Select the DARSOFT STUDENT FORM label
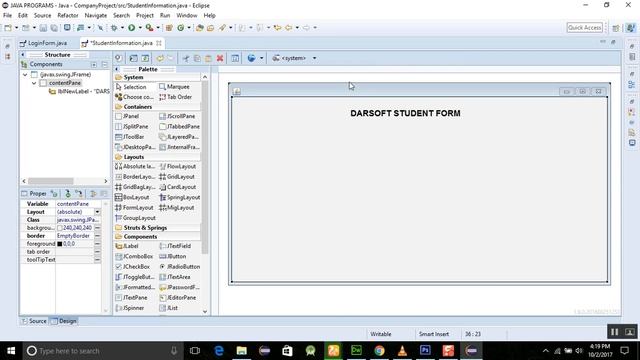640x360 pixels. [x=405, y=113]
